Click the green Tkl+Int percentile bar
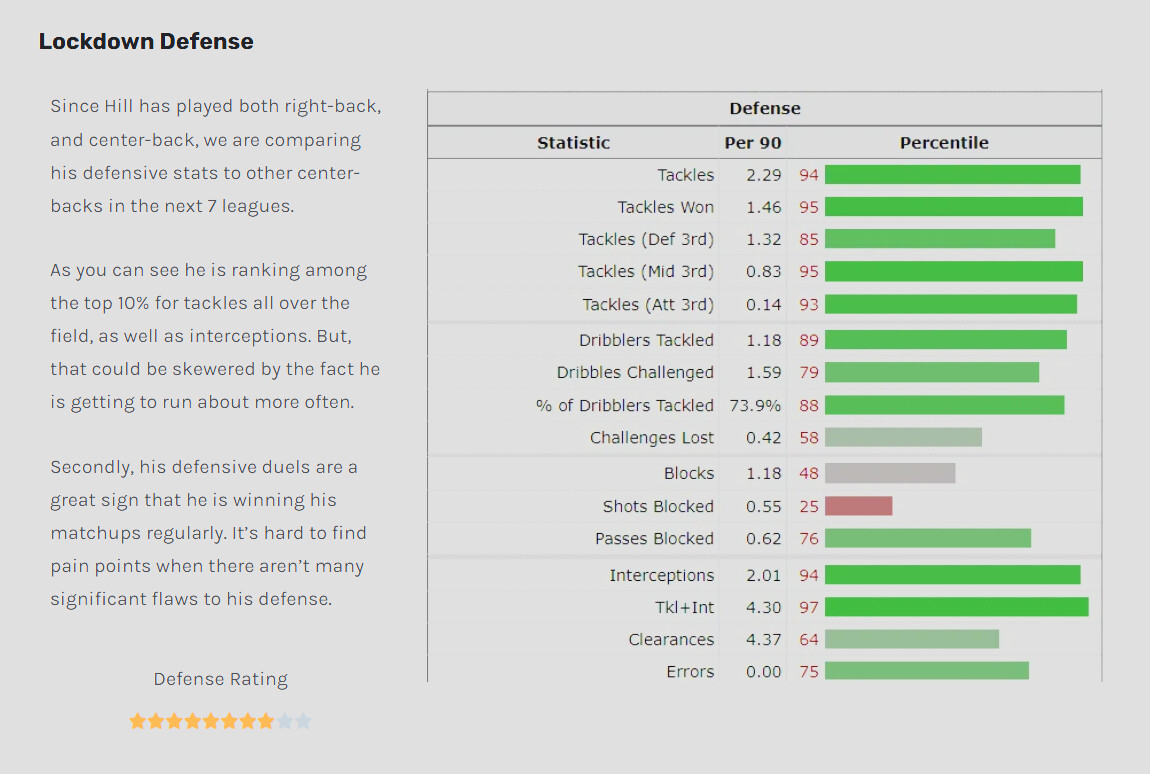This screenshot has height=774, width=1150. (x=956, y=607)
